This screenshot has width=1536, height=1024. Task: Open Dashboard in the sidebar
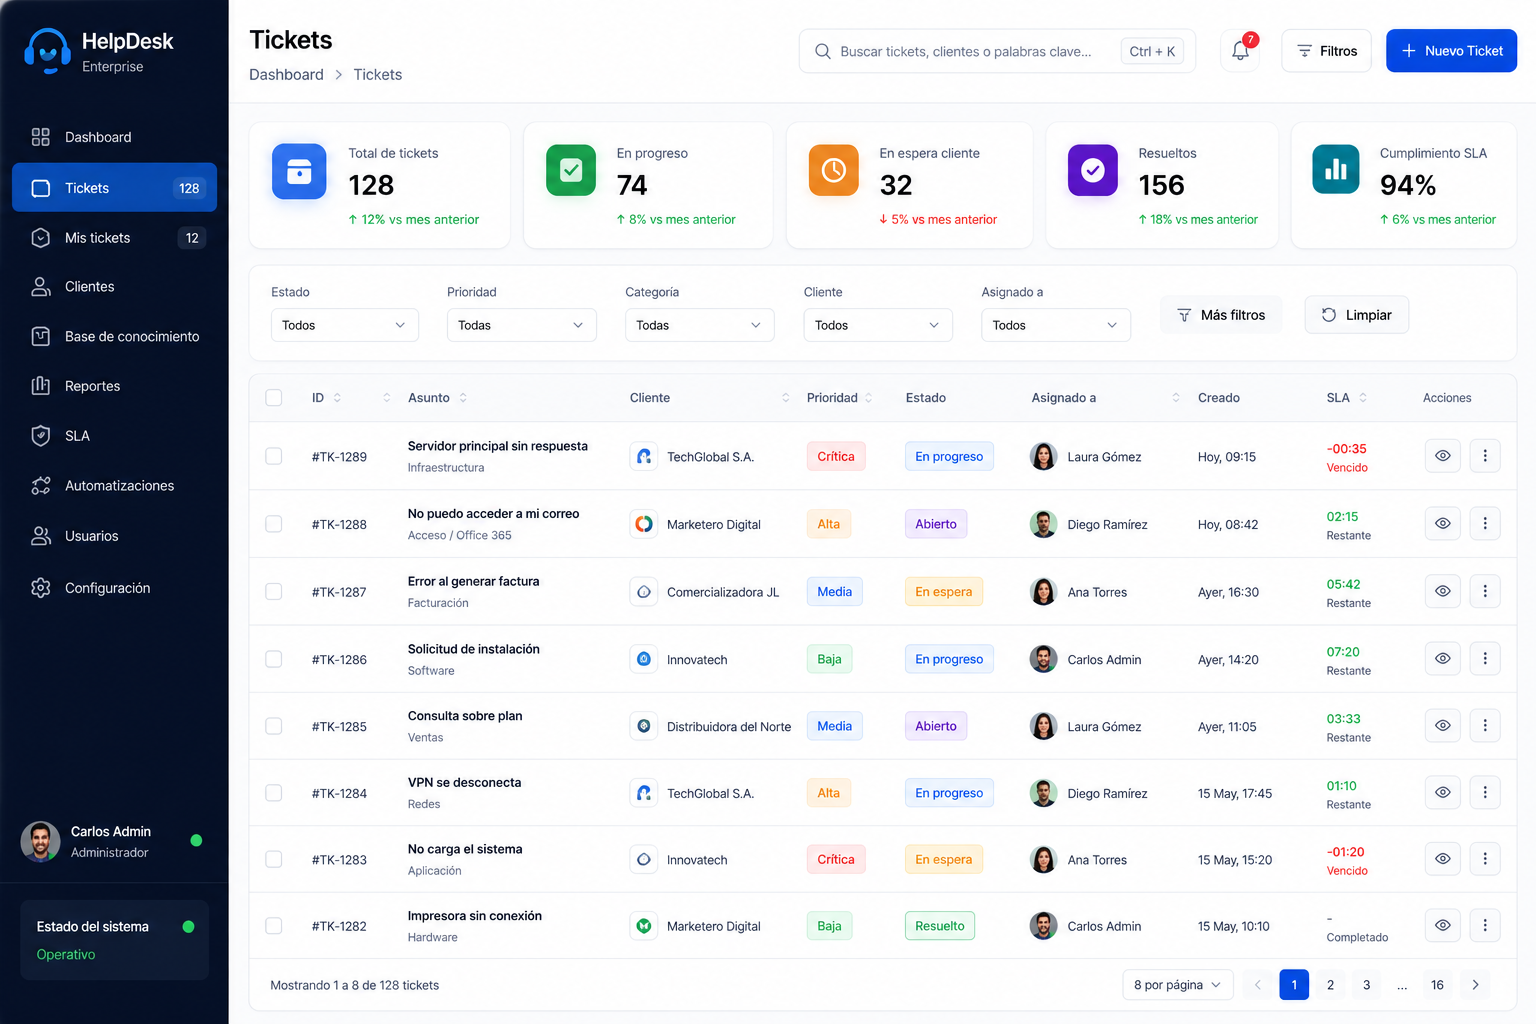114,137
